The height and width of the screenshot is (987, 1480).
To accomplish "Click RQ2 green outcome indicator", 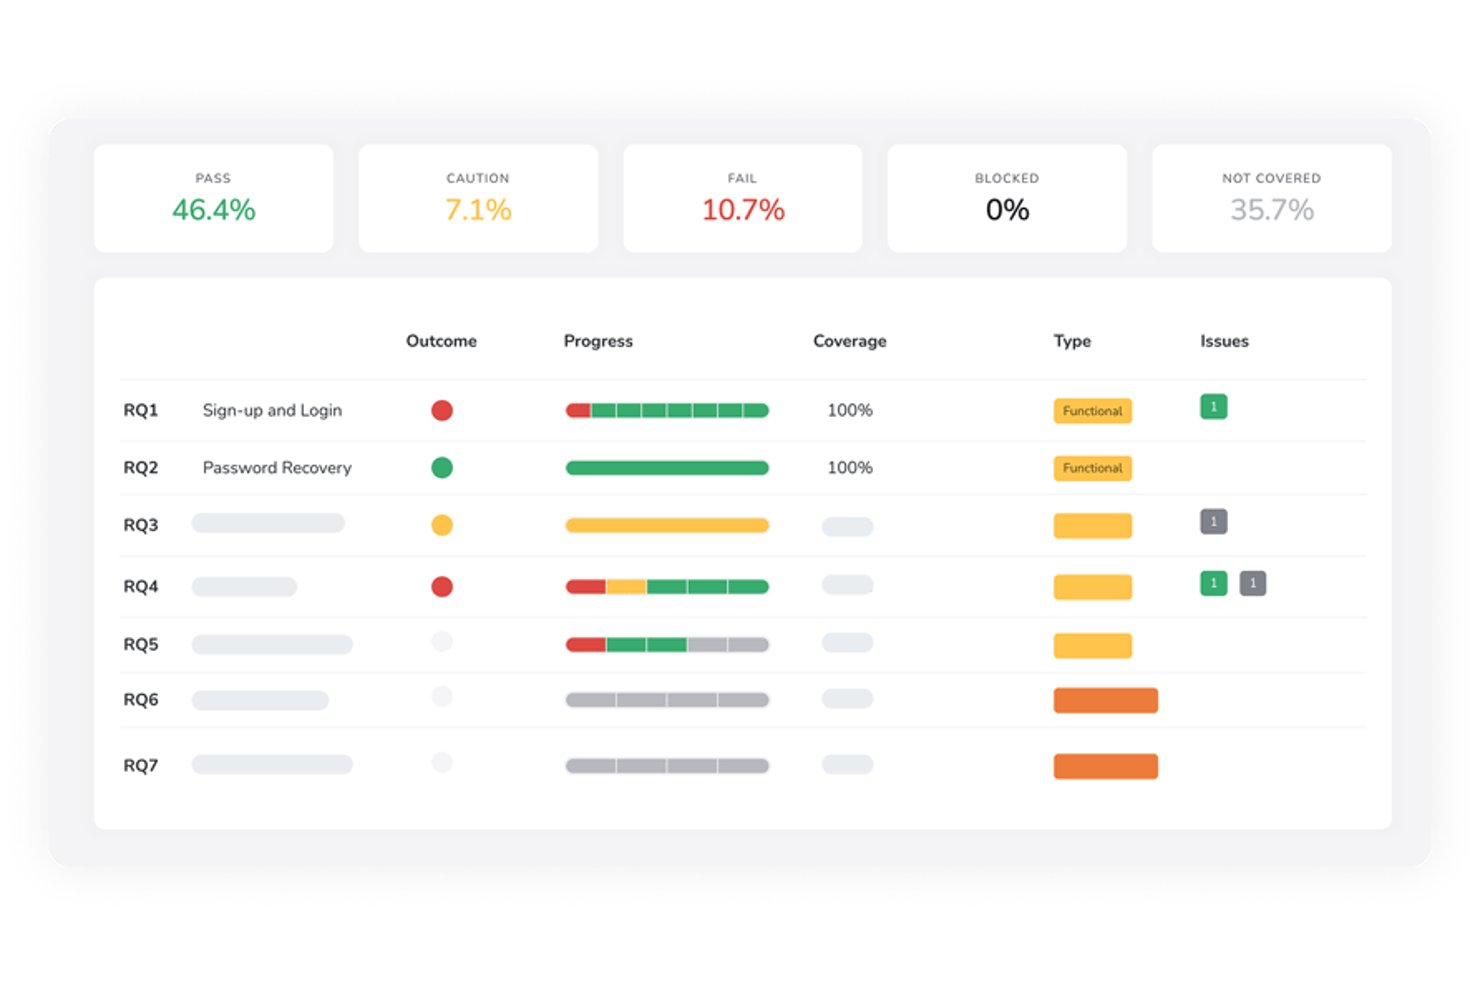I will click(x=442, y=467).
